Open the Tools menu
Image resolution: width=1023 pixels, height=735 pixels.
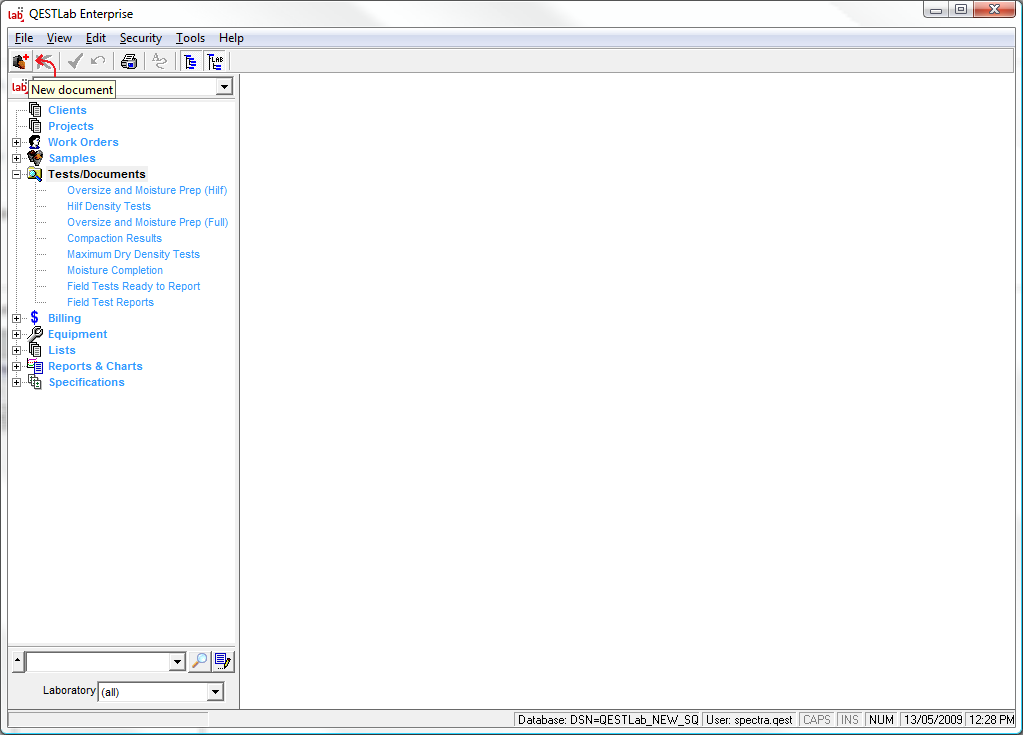[190, 38]
